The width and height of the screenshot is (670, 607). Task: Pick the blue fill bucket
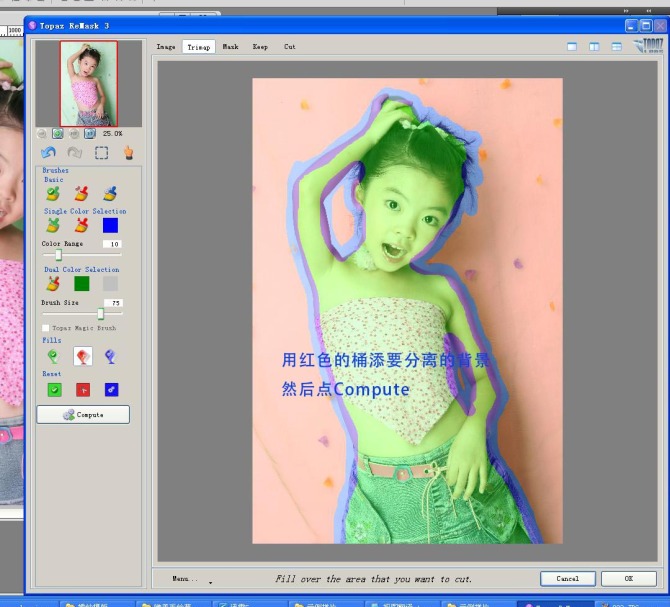111,356
